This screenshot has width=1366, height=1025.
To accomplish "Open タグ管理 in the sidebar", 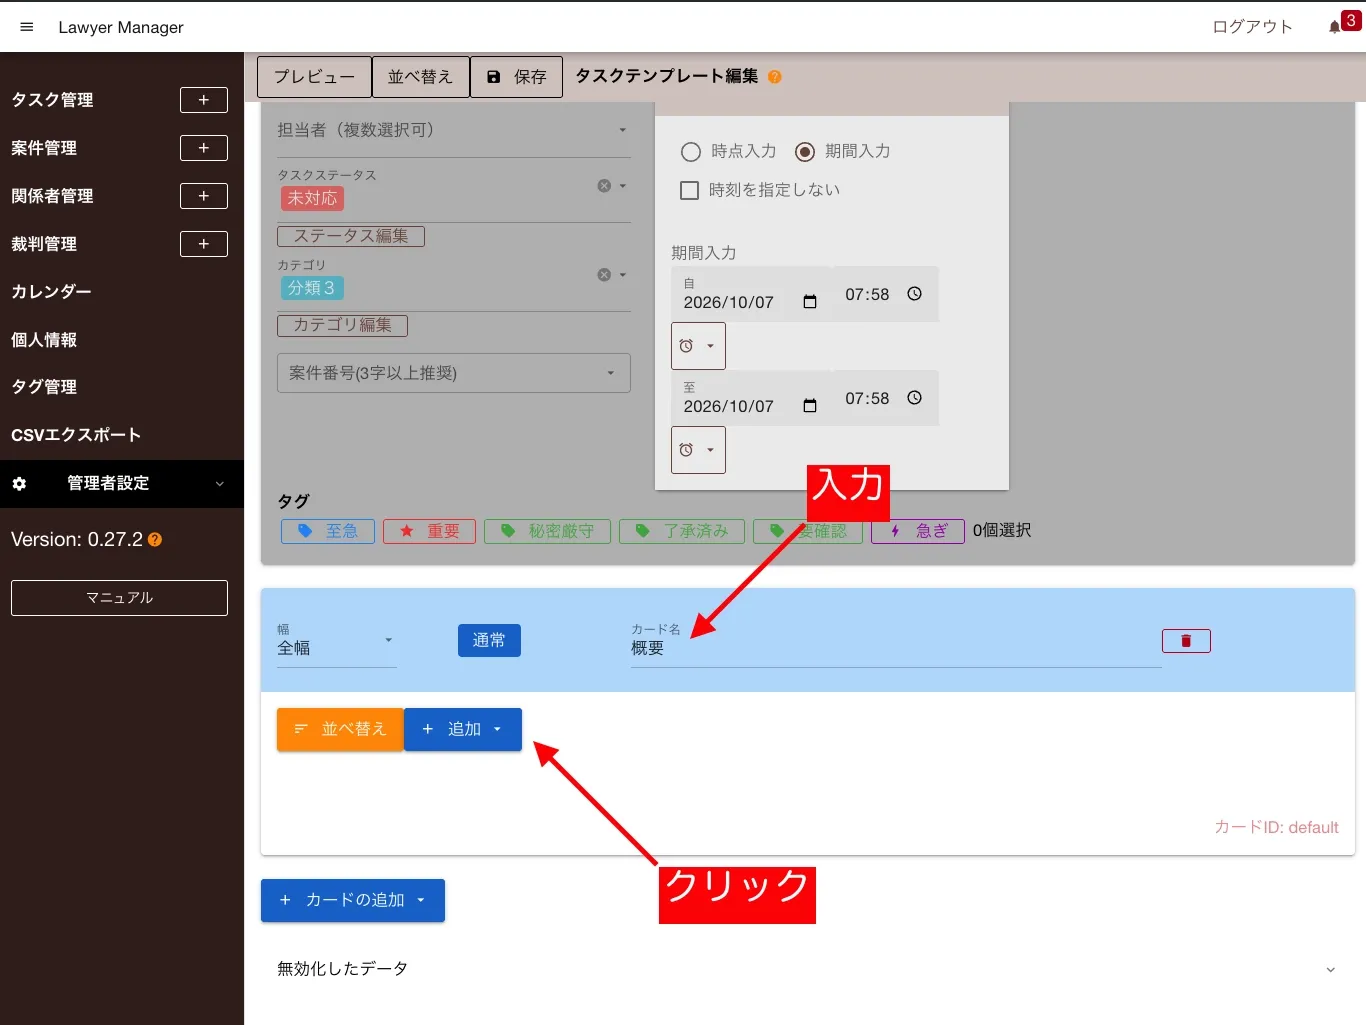I will 44,387.
